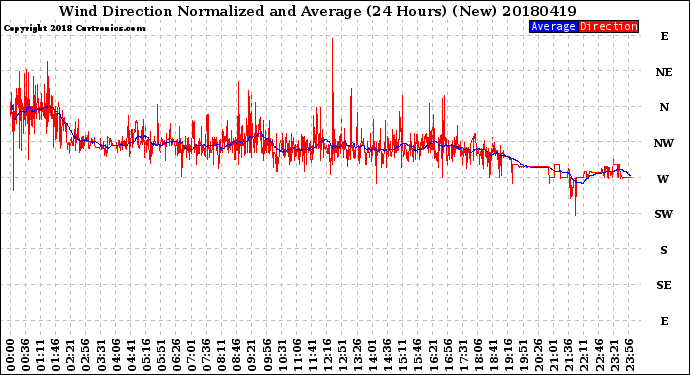Click the 18:41 time axis label
Image resolution: width=690 pixels, height=375 pixels.
pyautogui.click(x=493, y=355)
